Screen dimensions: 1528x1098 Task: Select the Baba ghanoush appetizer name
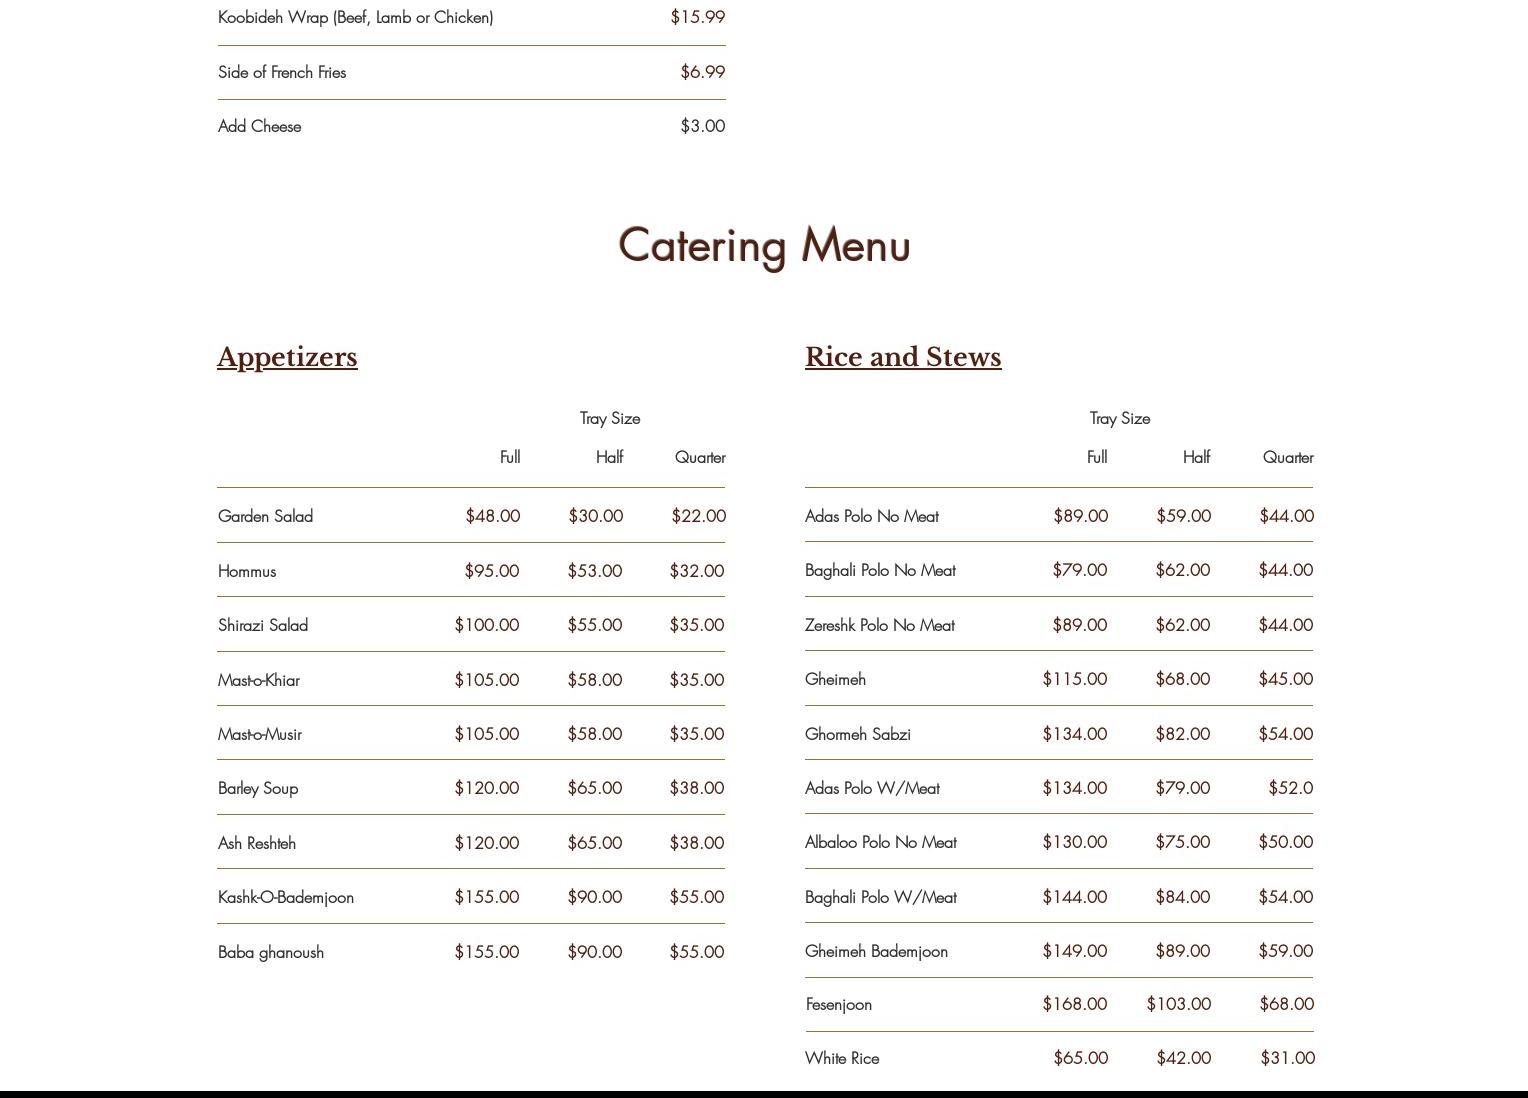coord(271,952)
